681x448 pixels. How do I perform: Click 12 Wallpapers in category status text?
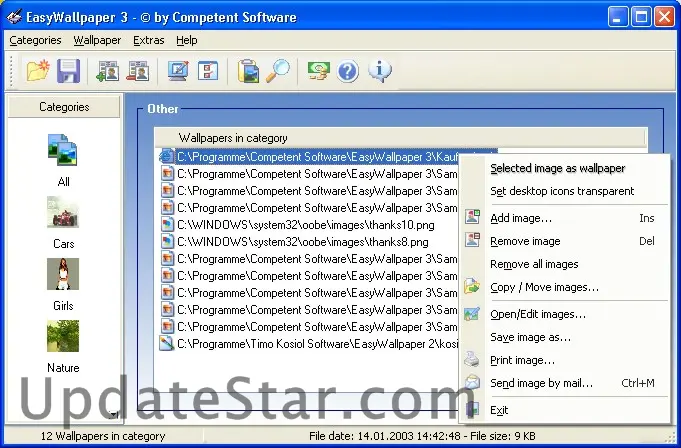tap(103, 436)
